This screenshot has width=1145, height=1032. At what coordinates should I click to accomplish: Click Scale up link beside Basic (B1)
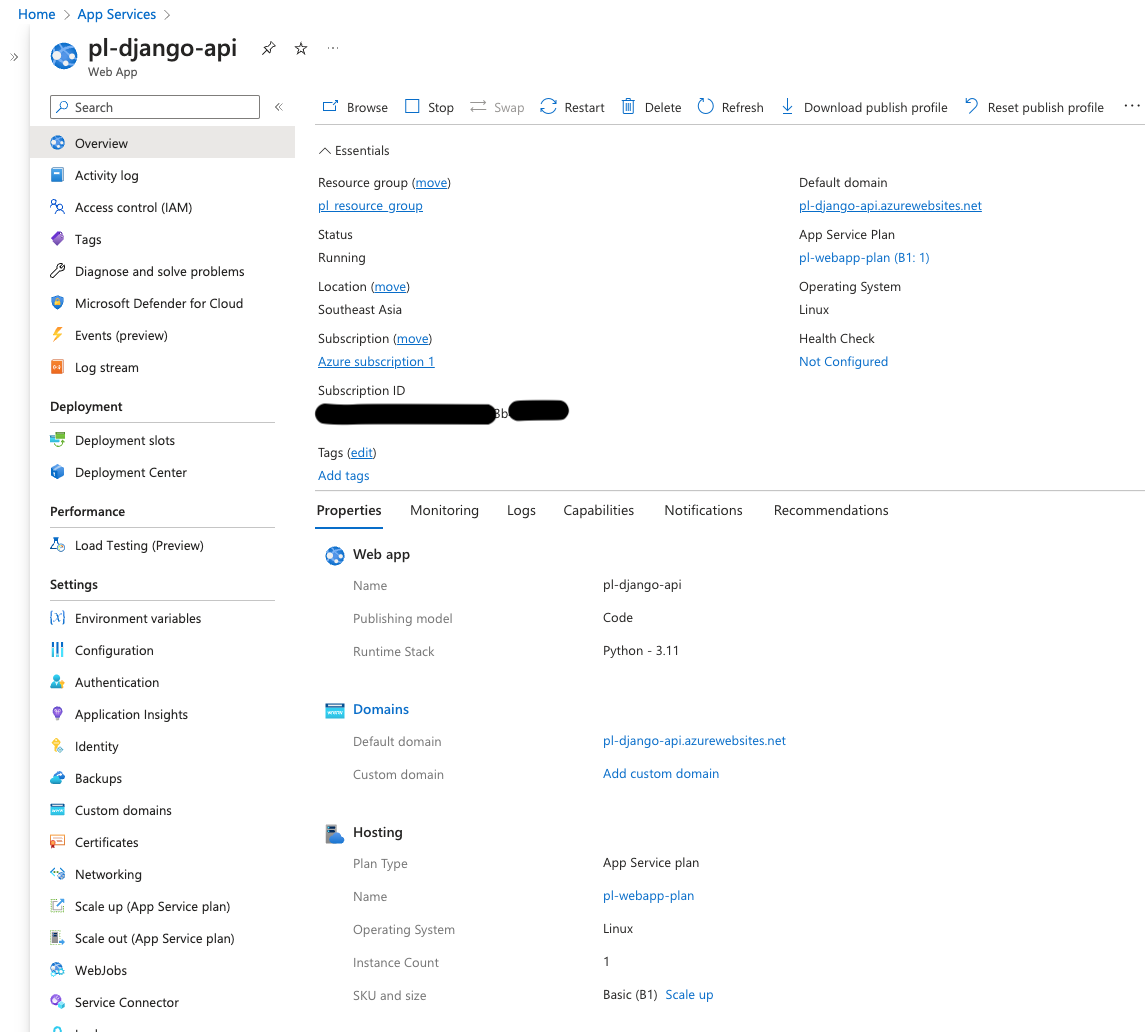point(689,995)
